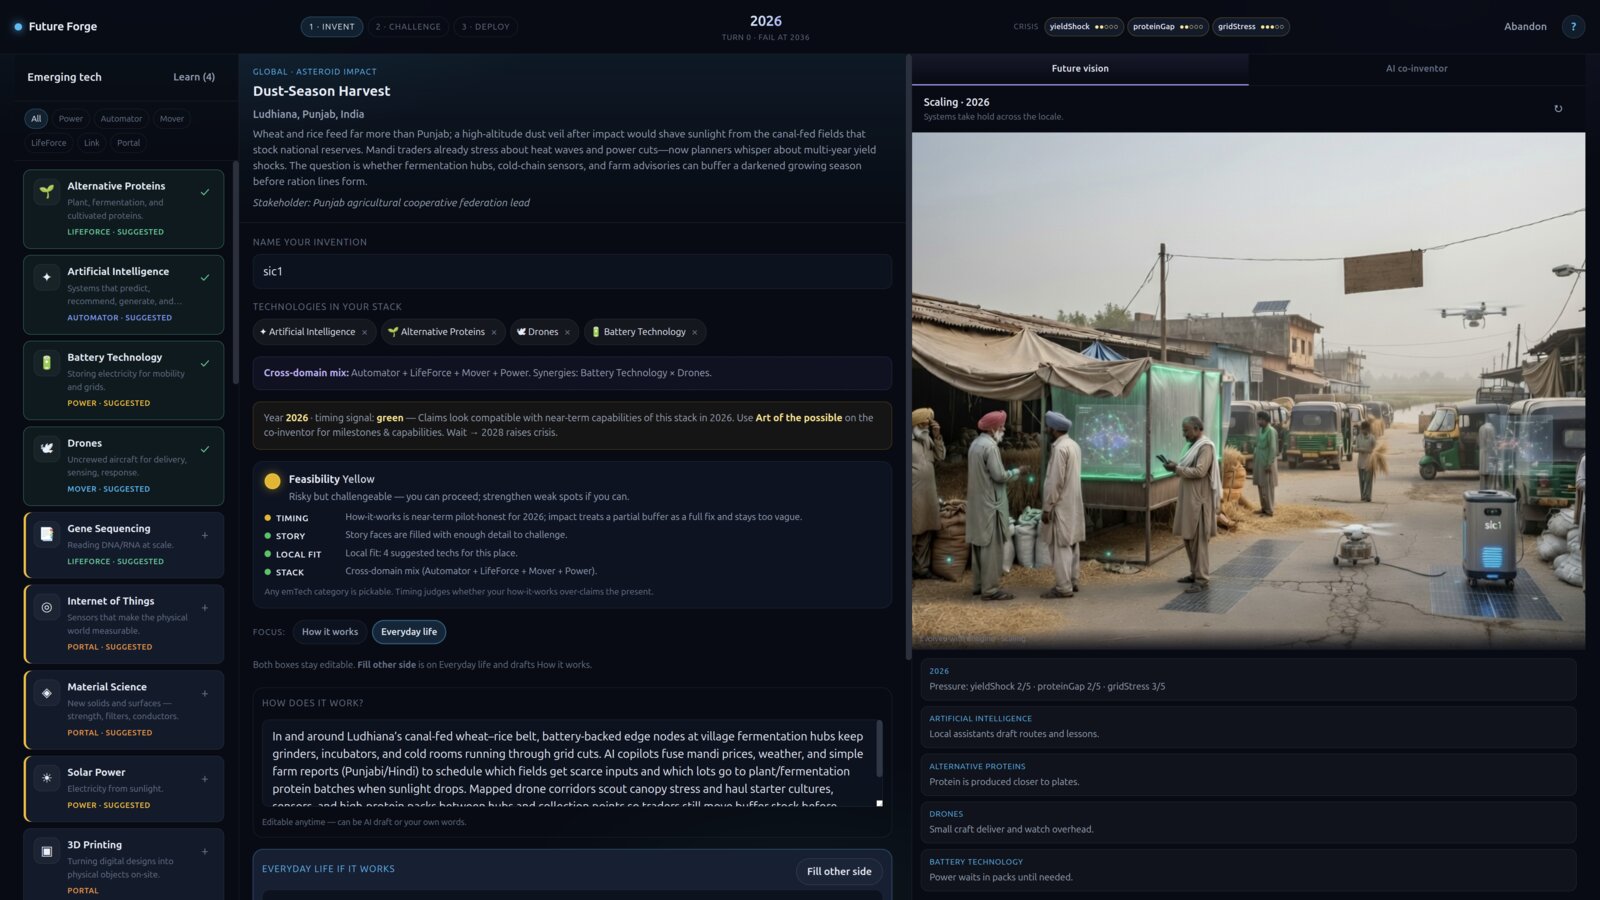Open Learn (4) link
The width and height of the screenshot is (1600, 900).
pyautogui.click(x=194, y=77)
